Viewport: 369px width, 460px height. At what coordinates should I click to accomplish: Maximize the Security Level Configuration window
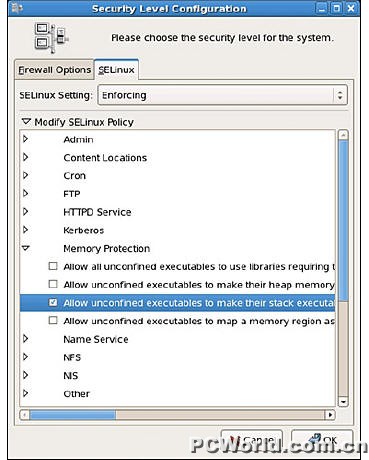(x=336, y=8)
